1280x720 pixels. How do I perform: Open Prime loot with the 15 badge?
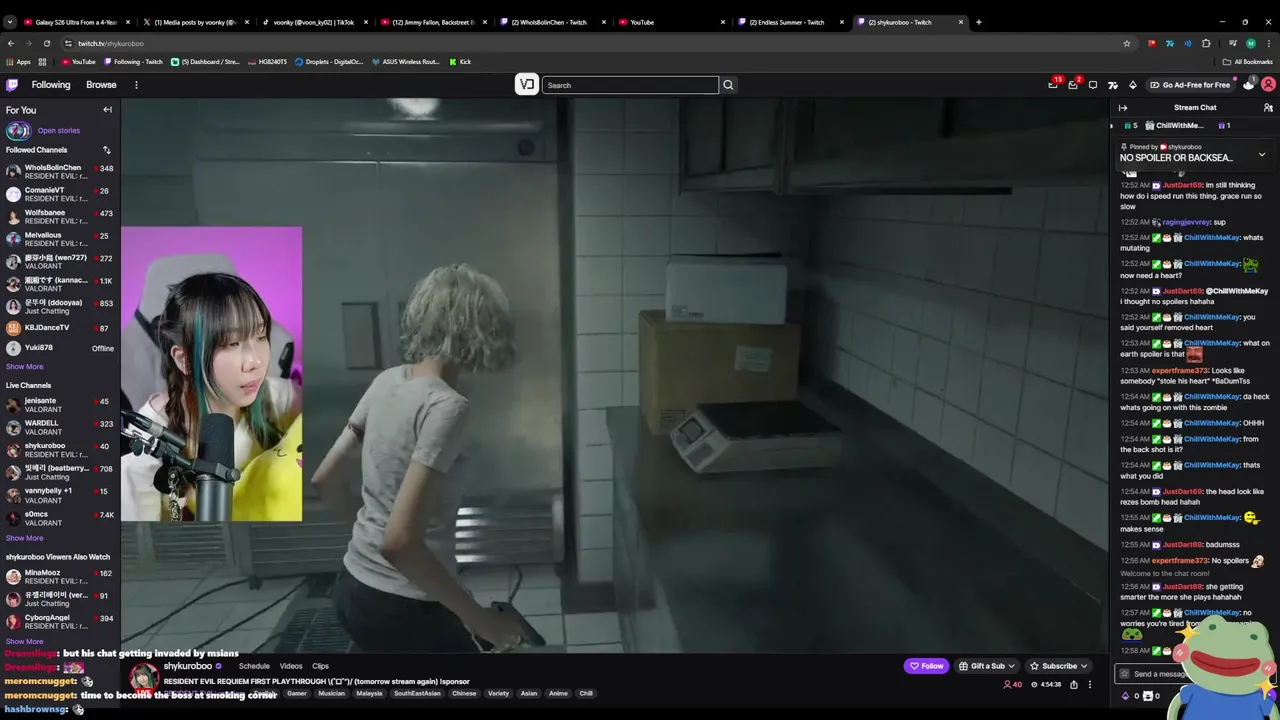(1053, 85)
